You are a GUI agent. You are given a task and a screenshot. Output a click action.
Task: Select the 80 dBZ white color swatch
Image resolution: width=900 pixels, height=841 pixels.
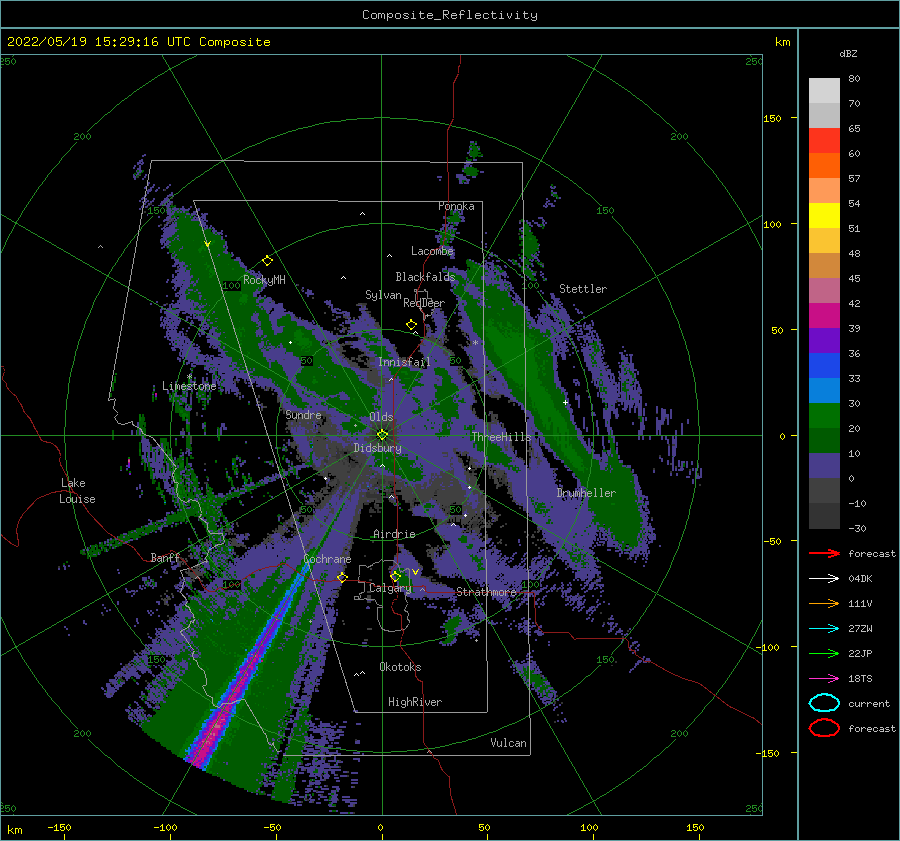tap(824, 90)
